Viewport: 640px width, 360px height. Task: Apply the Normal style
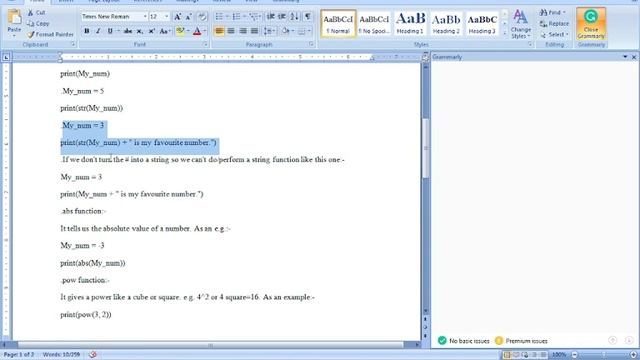pos(338,24)
